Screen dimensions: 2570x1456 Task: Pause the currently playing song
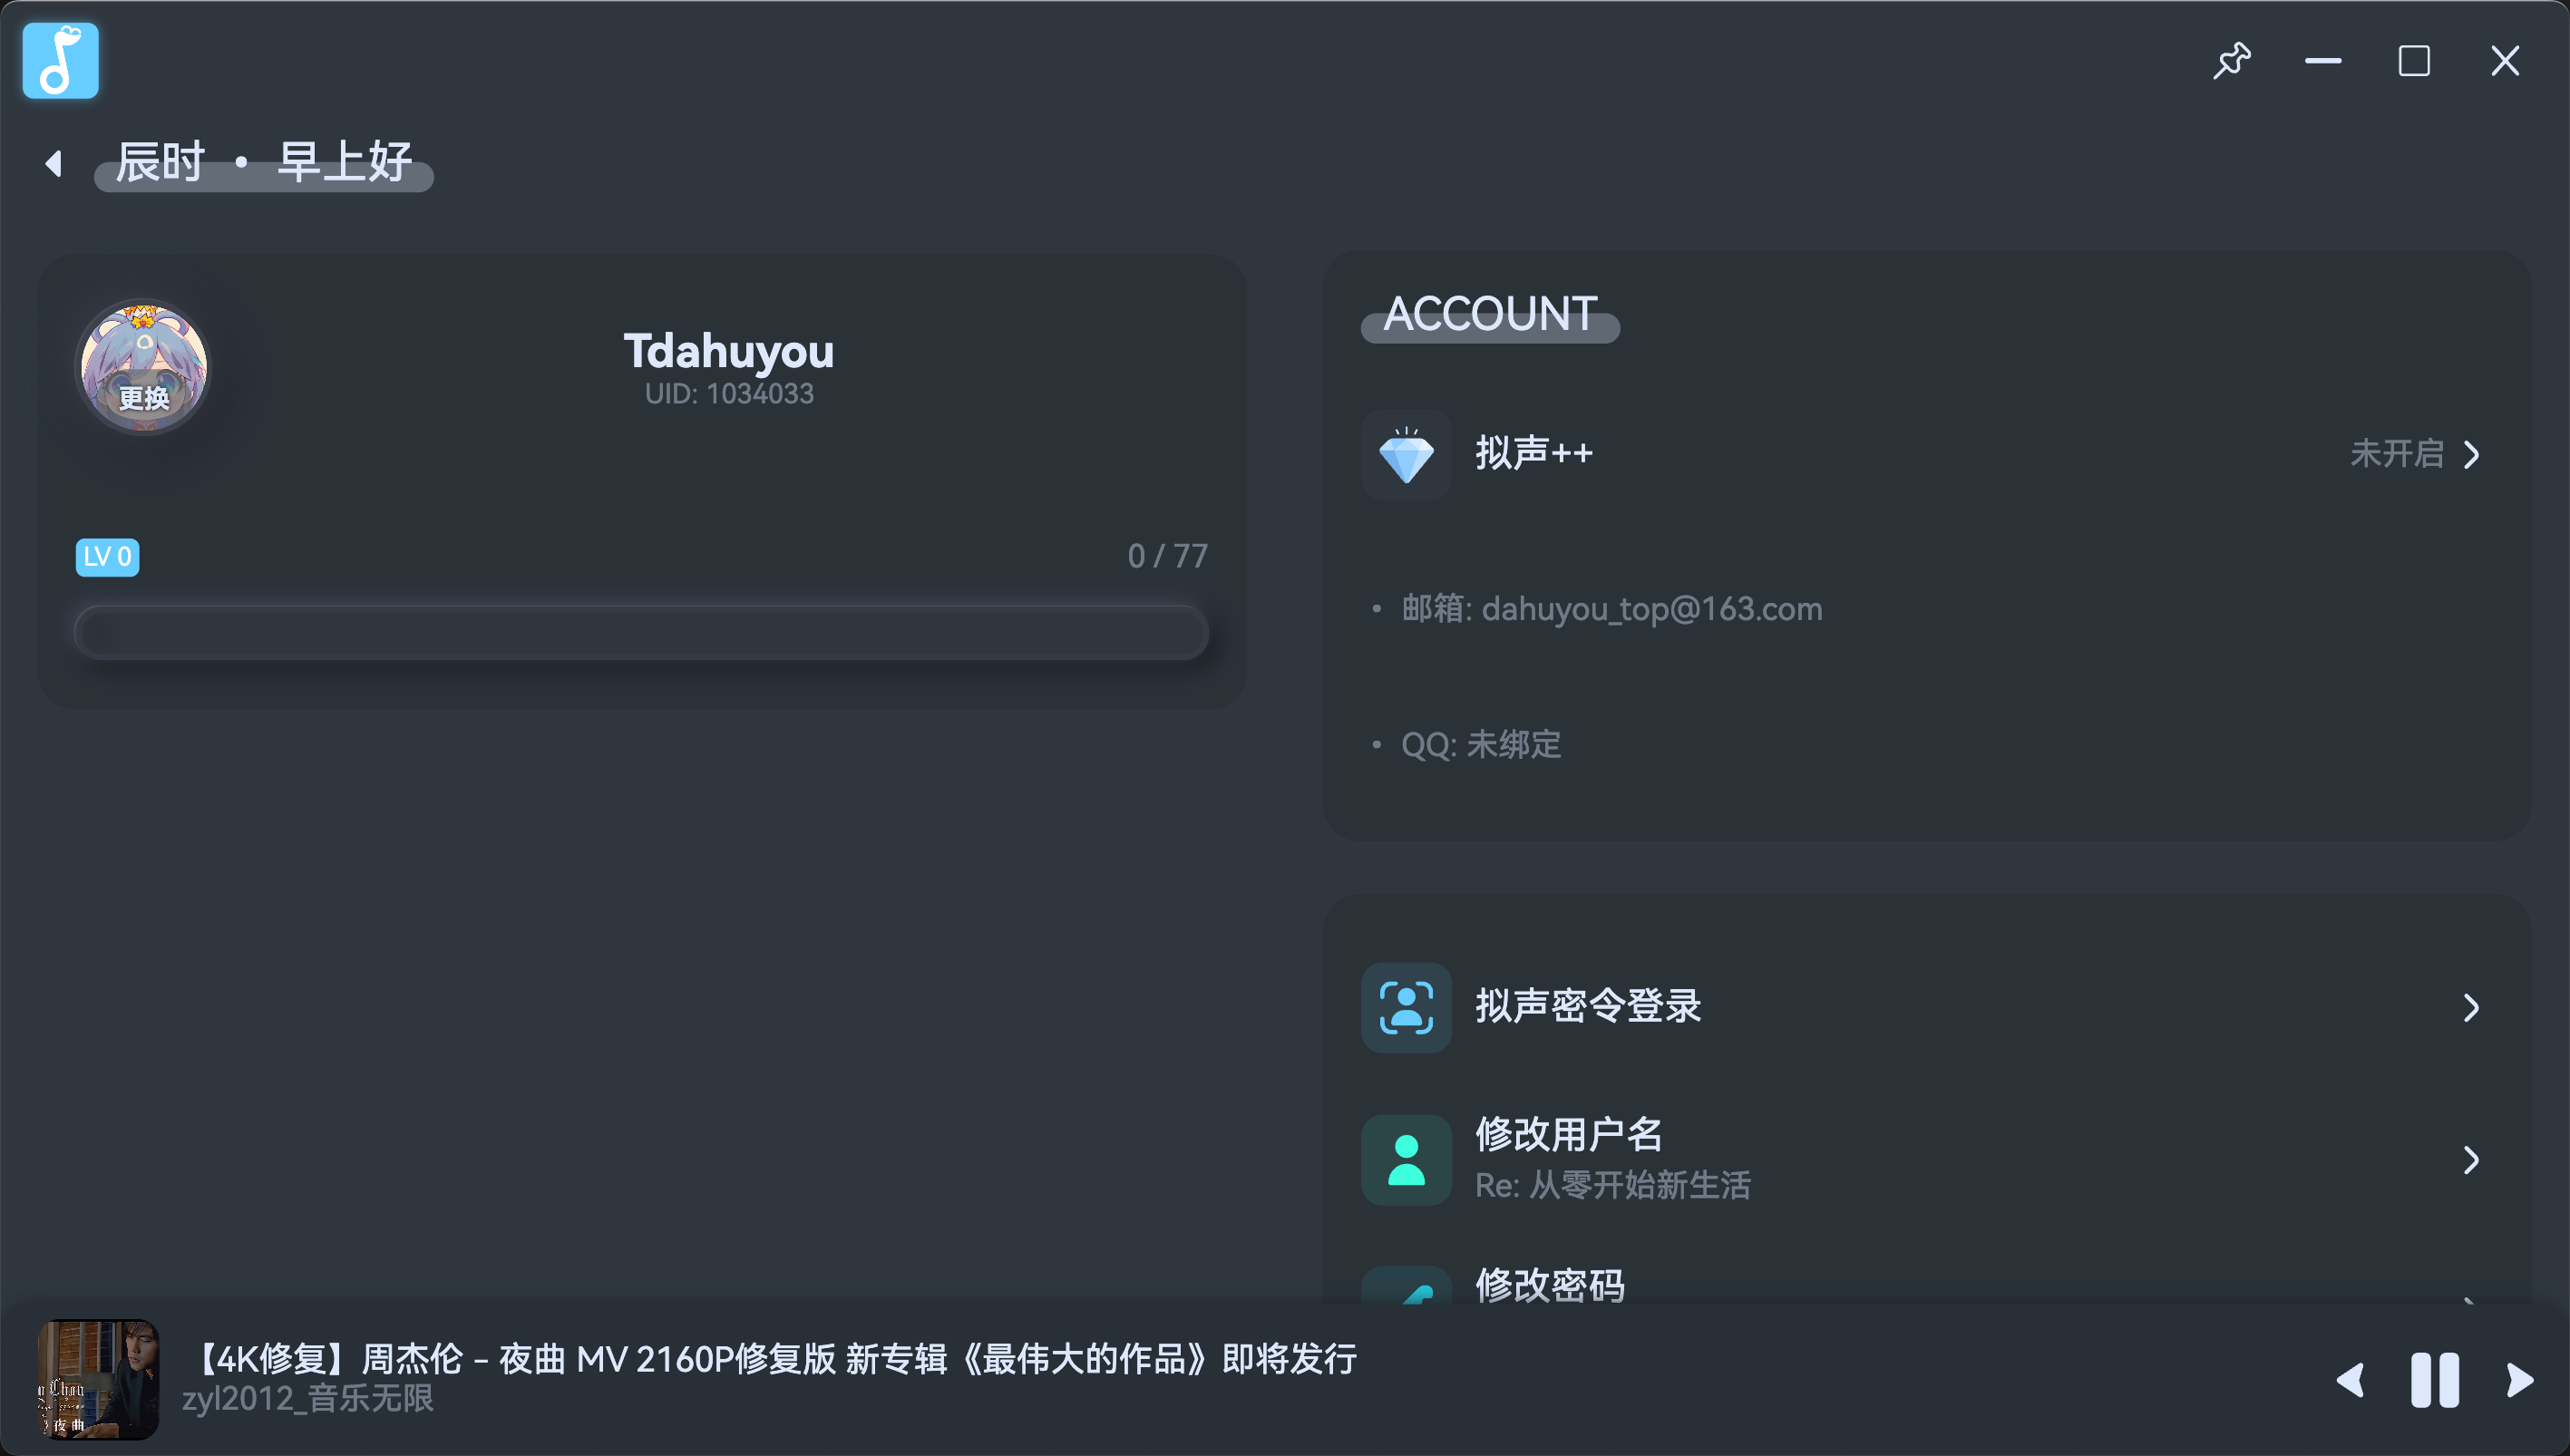[2435, 1380]
